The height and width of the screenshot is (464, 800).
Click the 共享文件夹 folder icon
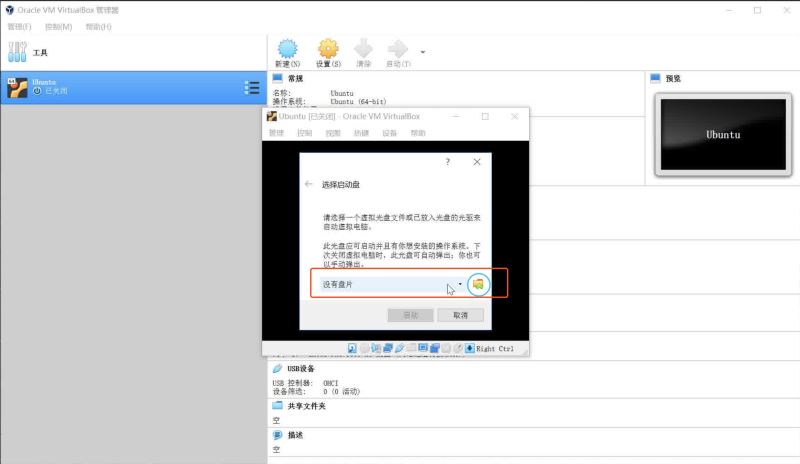click(278, 406)
